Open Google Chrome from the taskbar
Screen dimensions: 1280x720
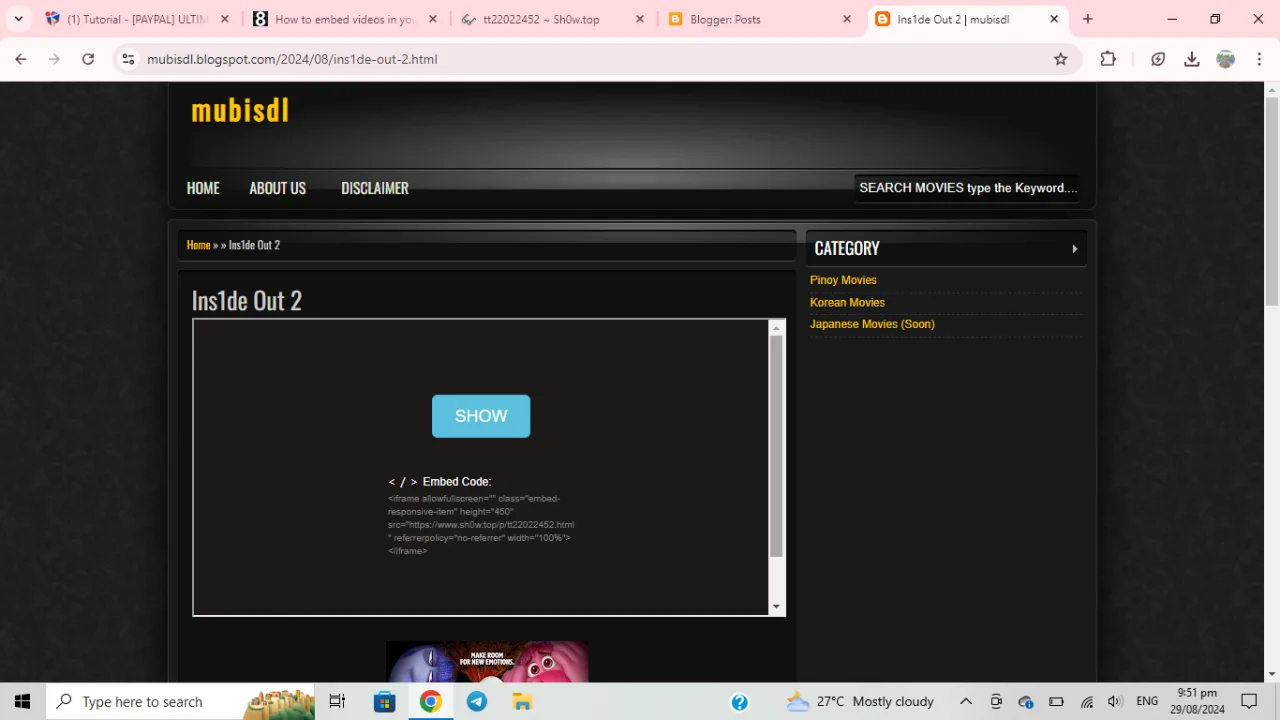click(430, 702)
